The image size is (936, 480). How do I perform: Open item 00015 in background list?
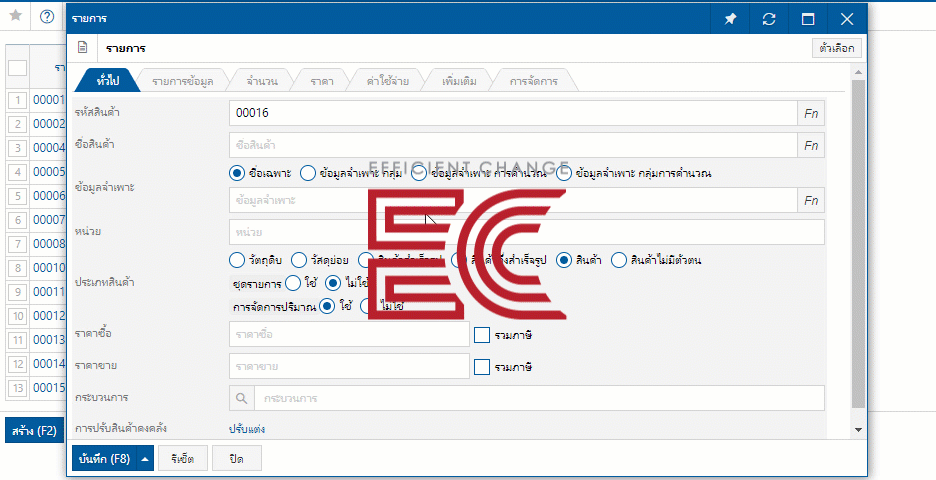(48, 387)
